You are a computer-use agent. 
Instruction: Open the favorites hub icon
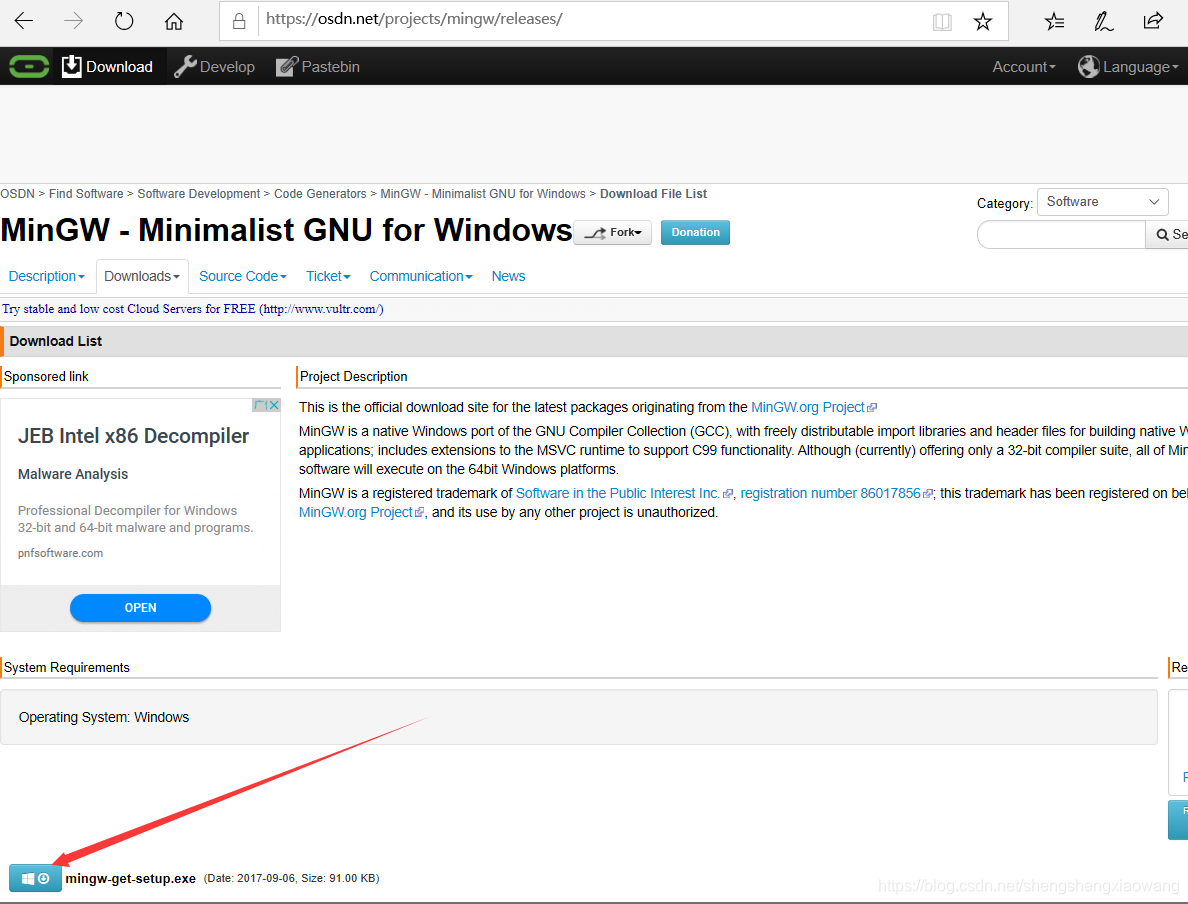pyautogui.click(x=1054, y=21)
